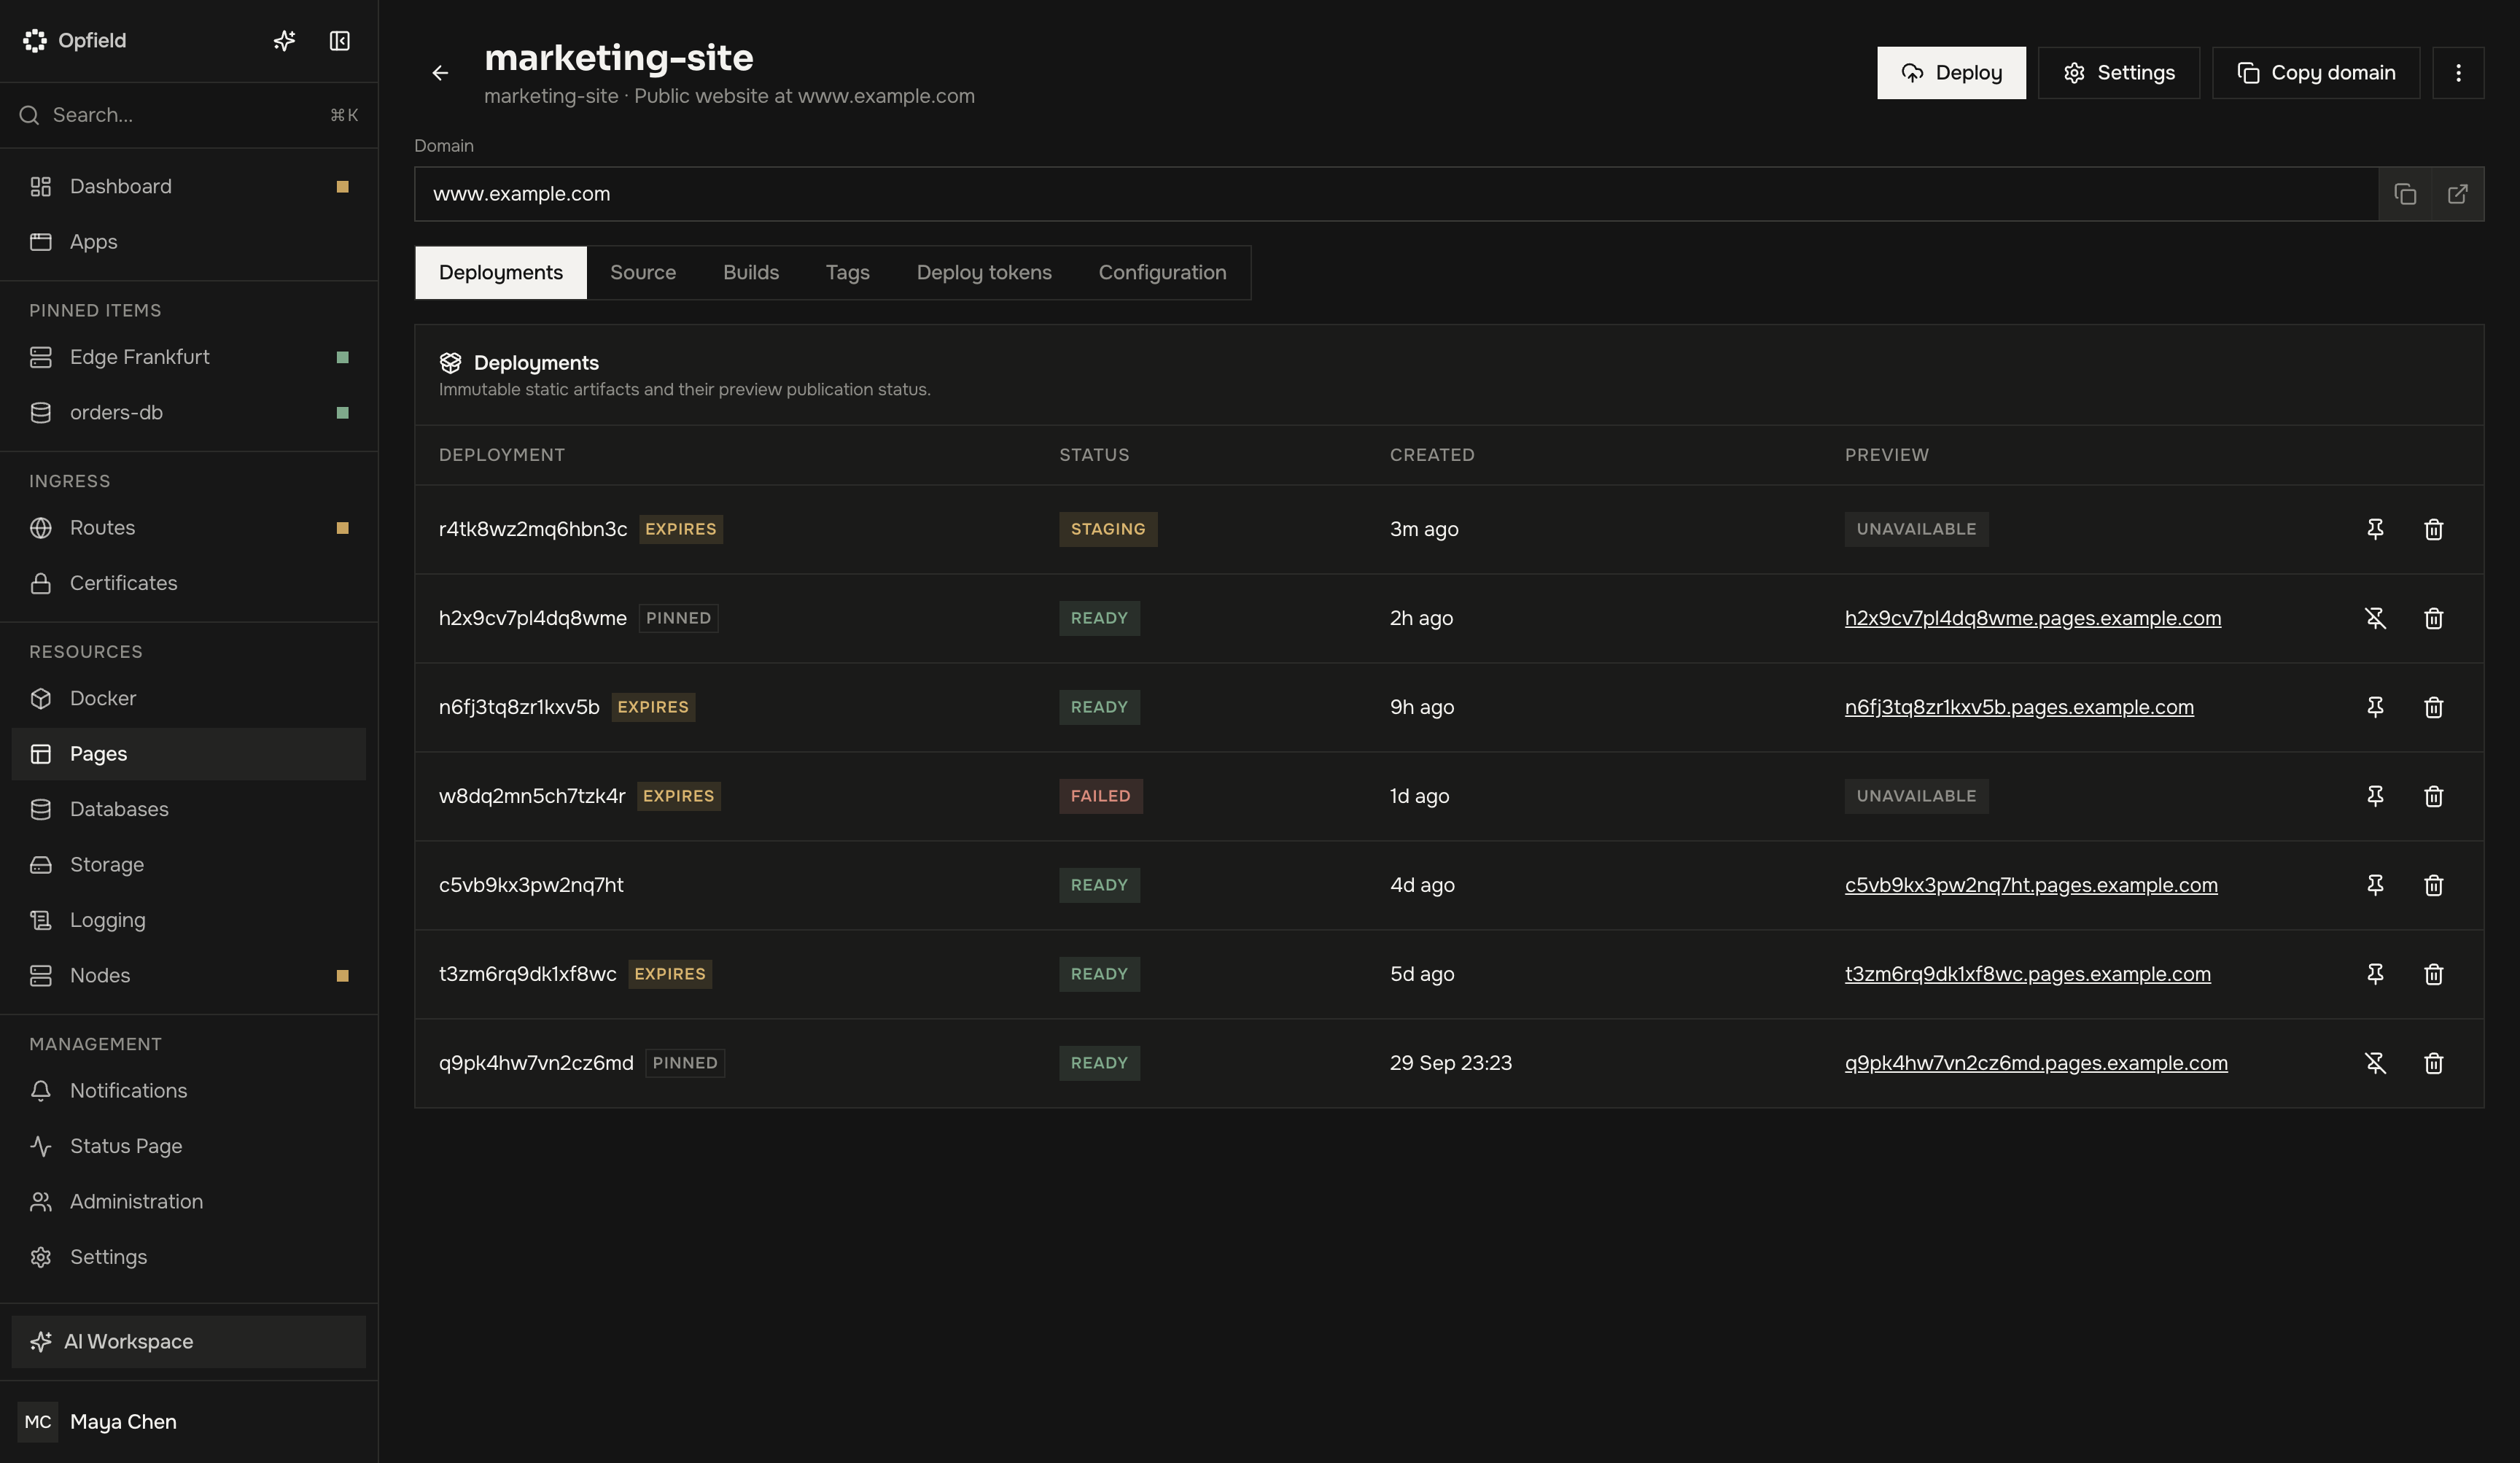Open the pinned Edge Frankfurt item

189,357
